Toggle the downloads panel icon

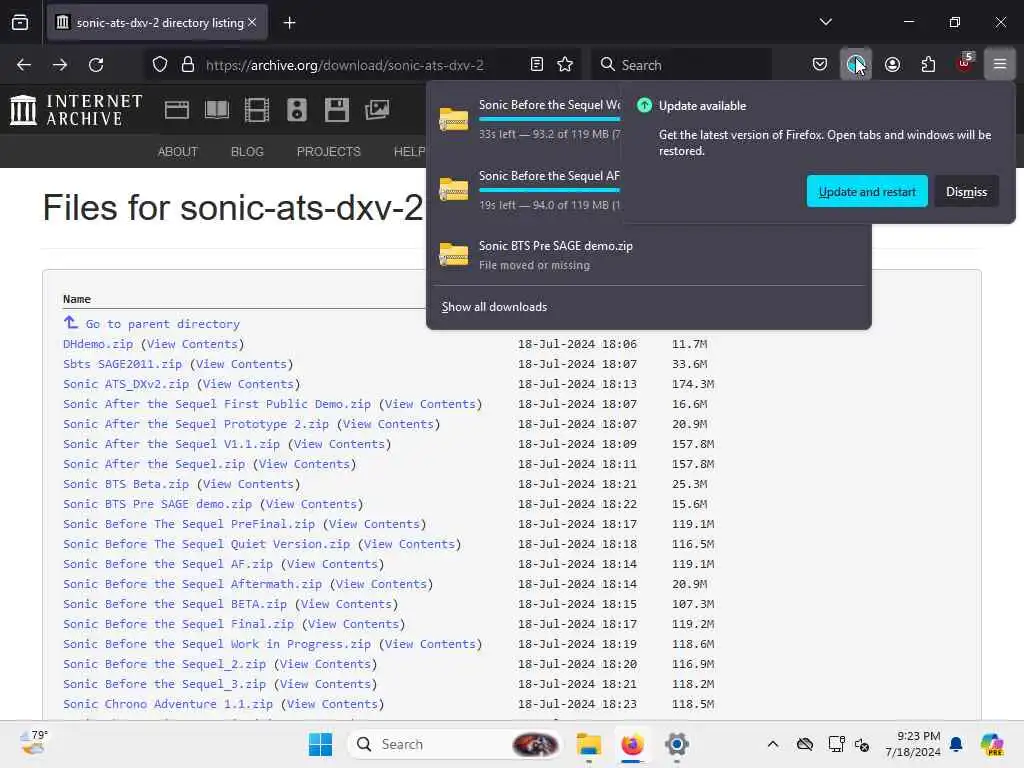[856, 65]
